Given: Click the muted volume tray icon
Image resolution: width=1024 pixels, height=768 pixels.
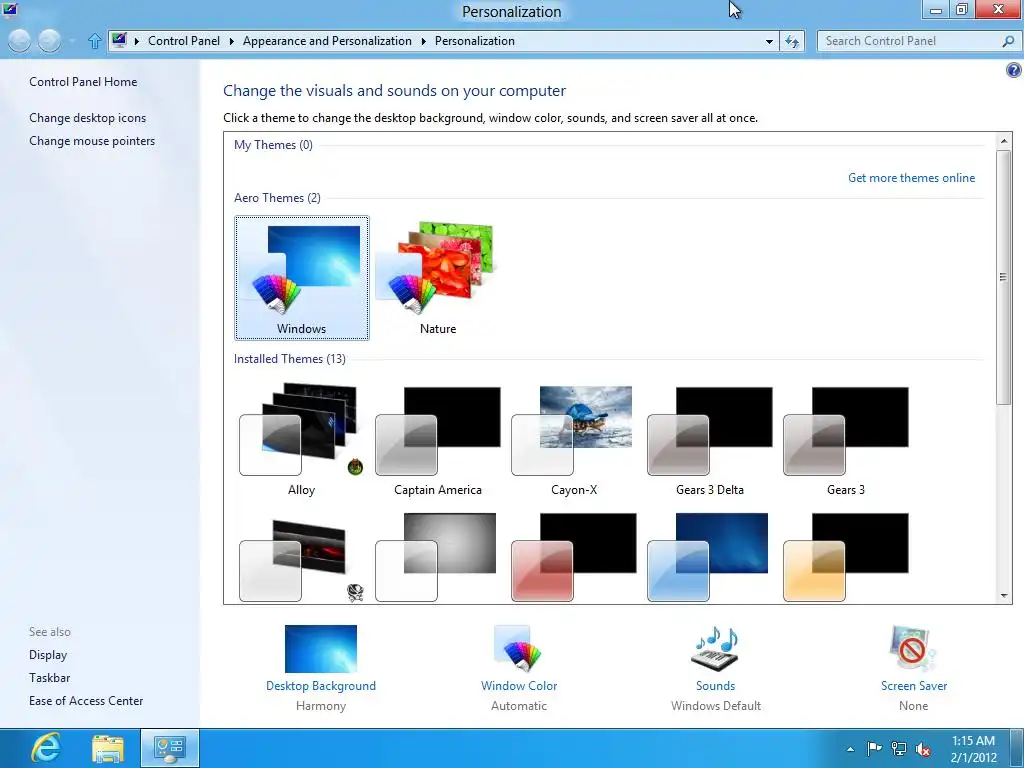Looking at the screenshot, I should 923,749.
